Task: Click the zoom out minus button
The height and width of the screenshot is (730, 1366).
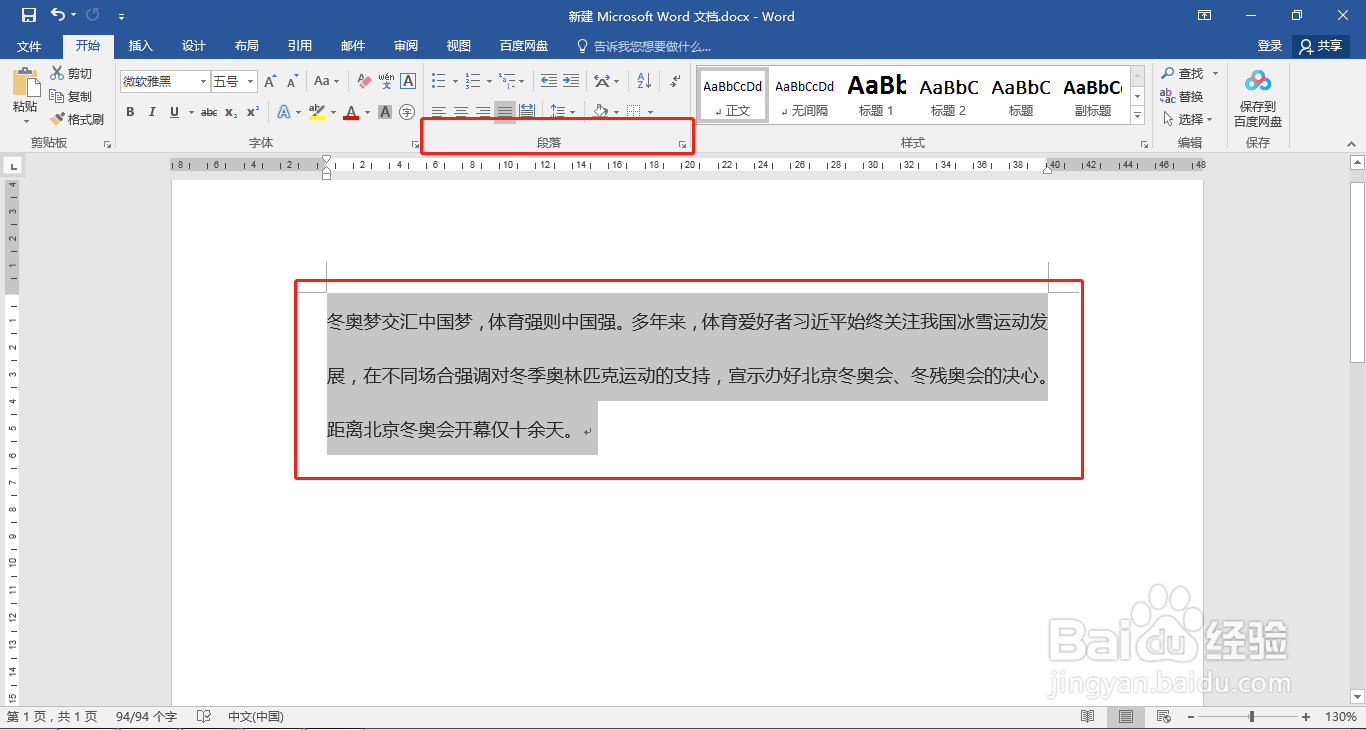Action: point(1189,717)
